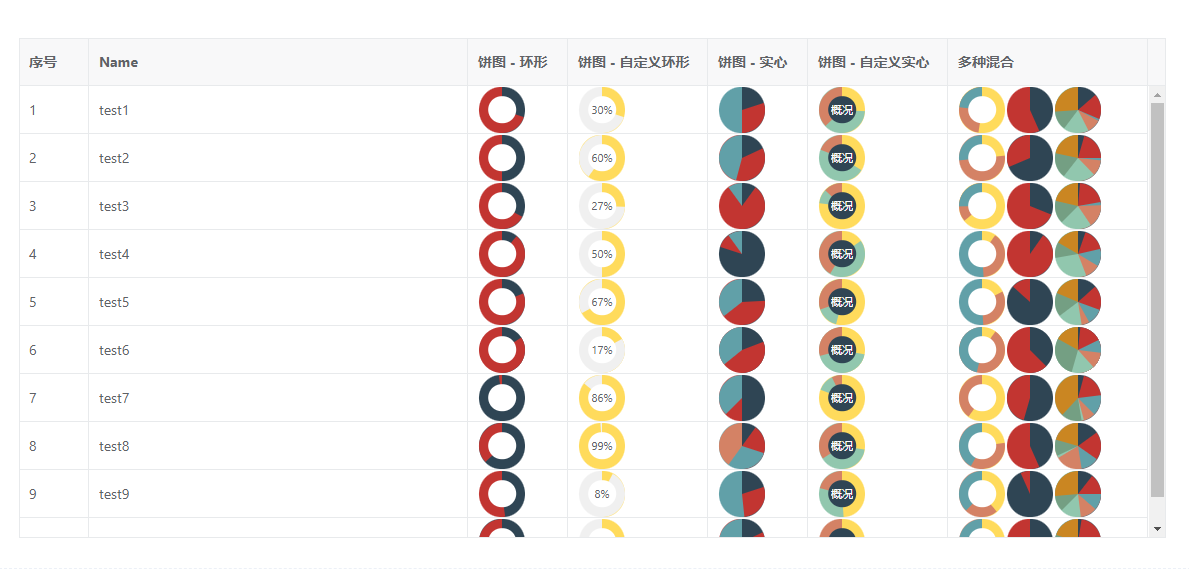Click the 多种混合 column header
The image size is (1189, 572).
(986, 62)
